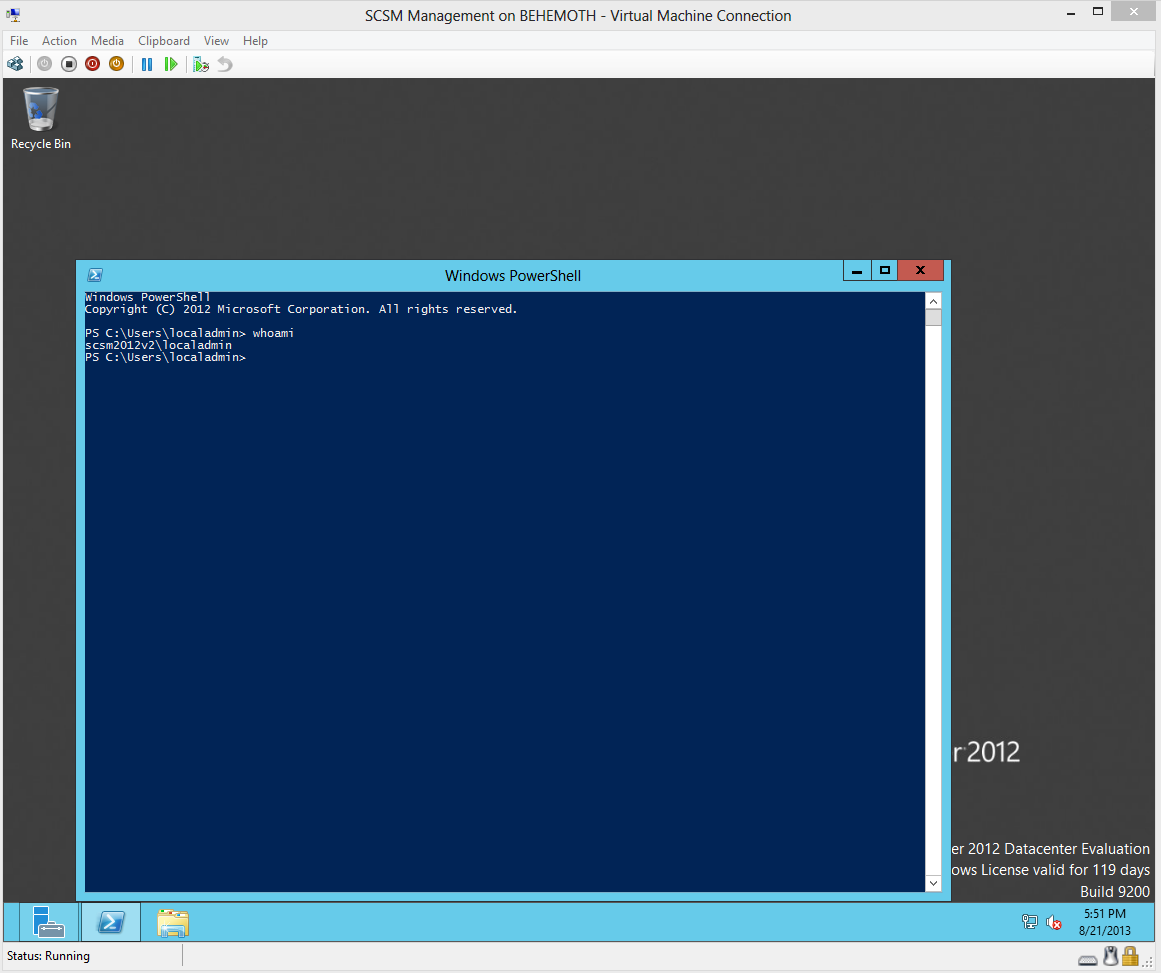The image size is (1161, 973).
Task: Open the View menu
Action: tap(216, 41)
